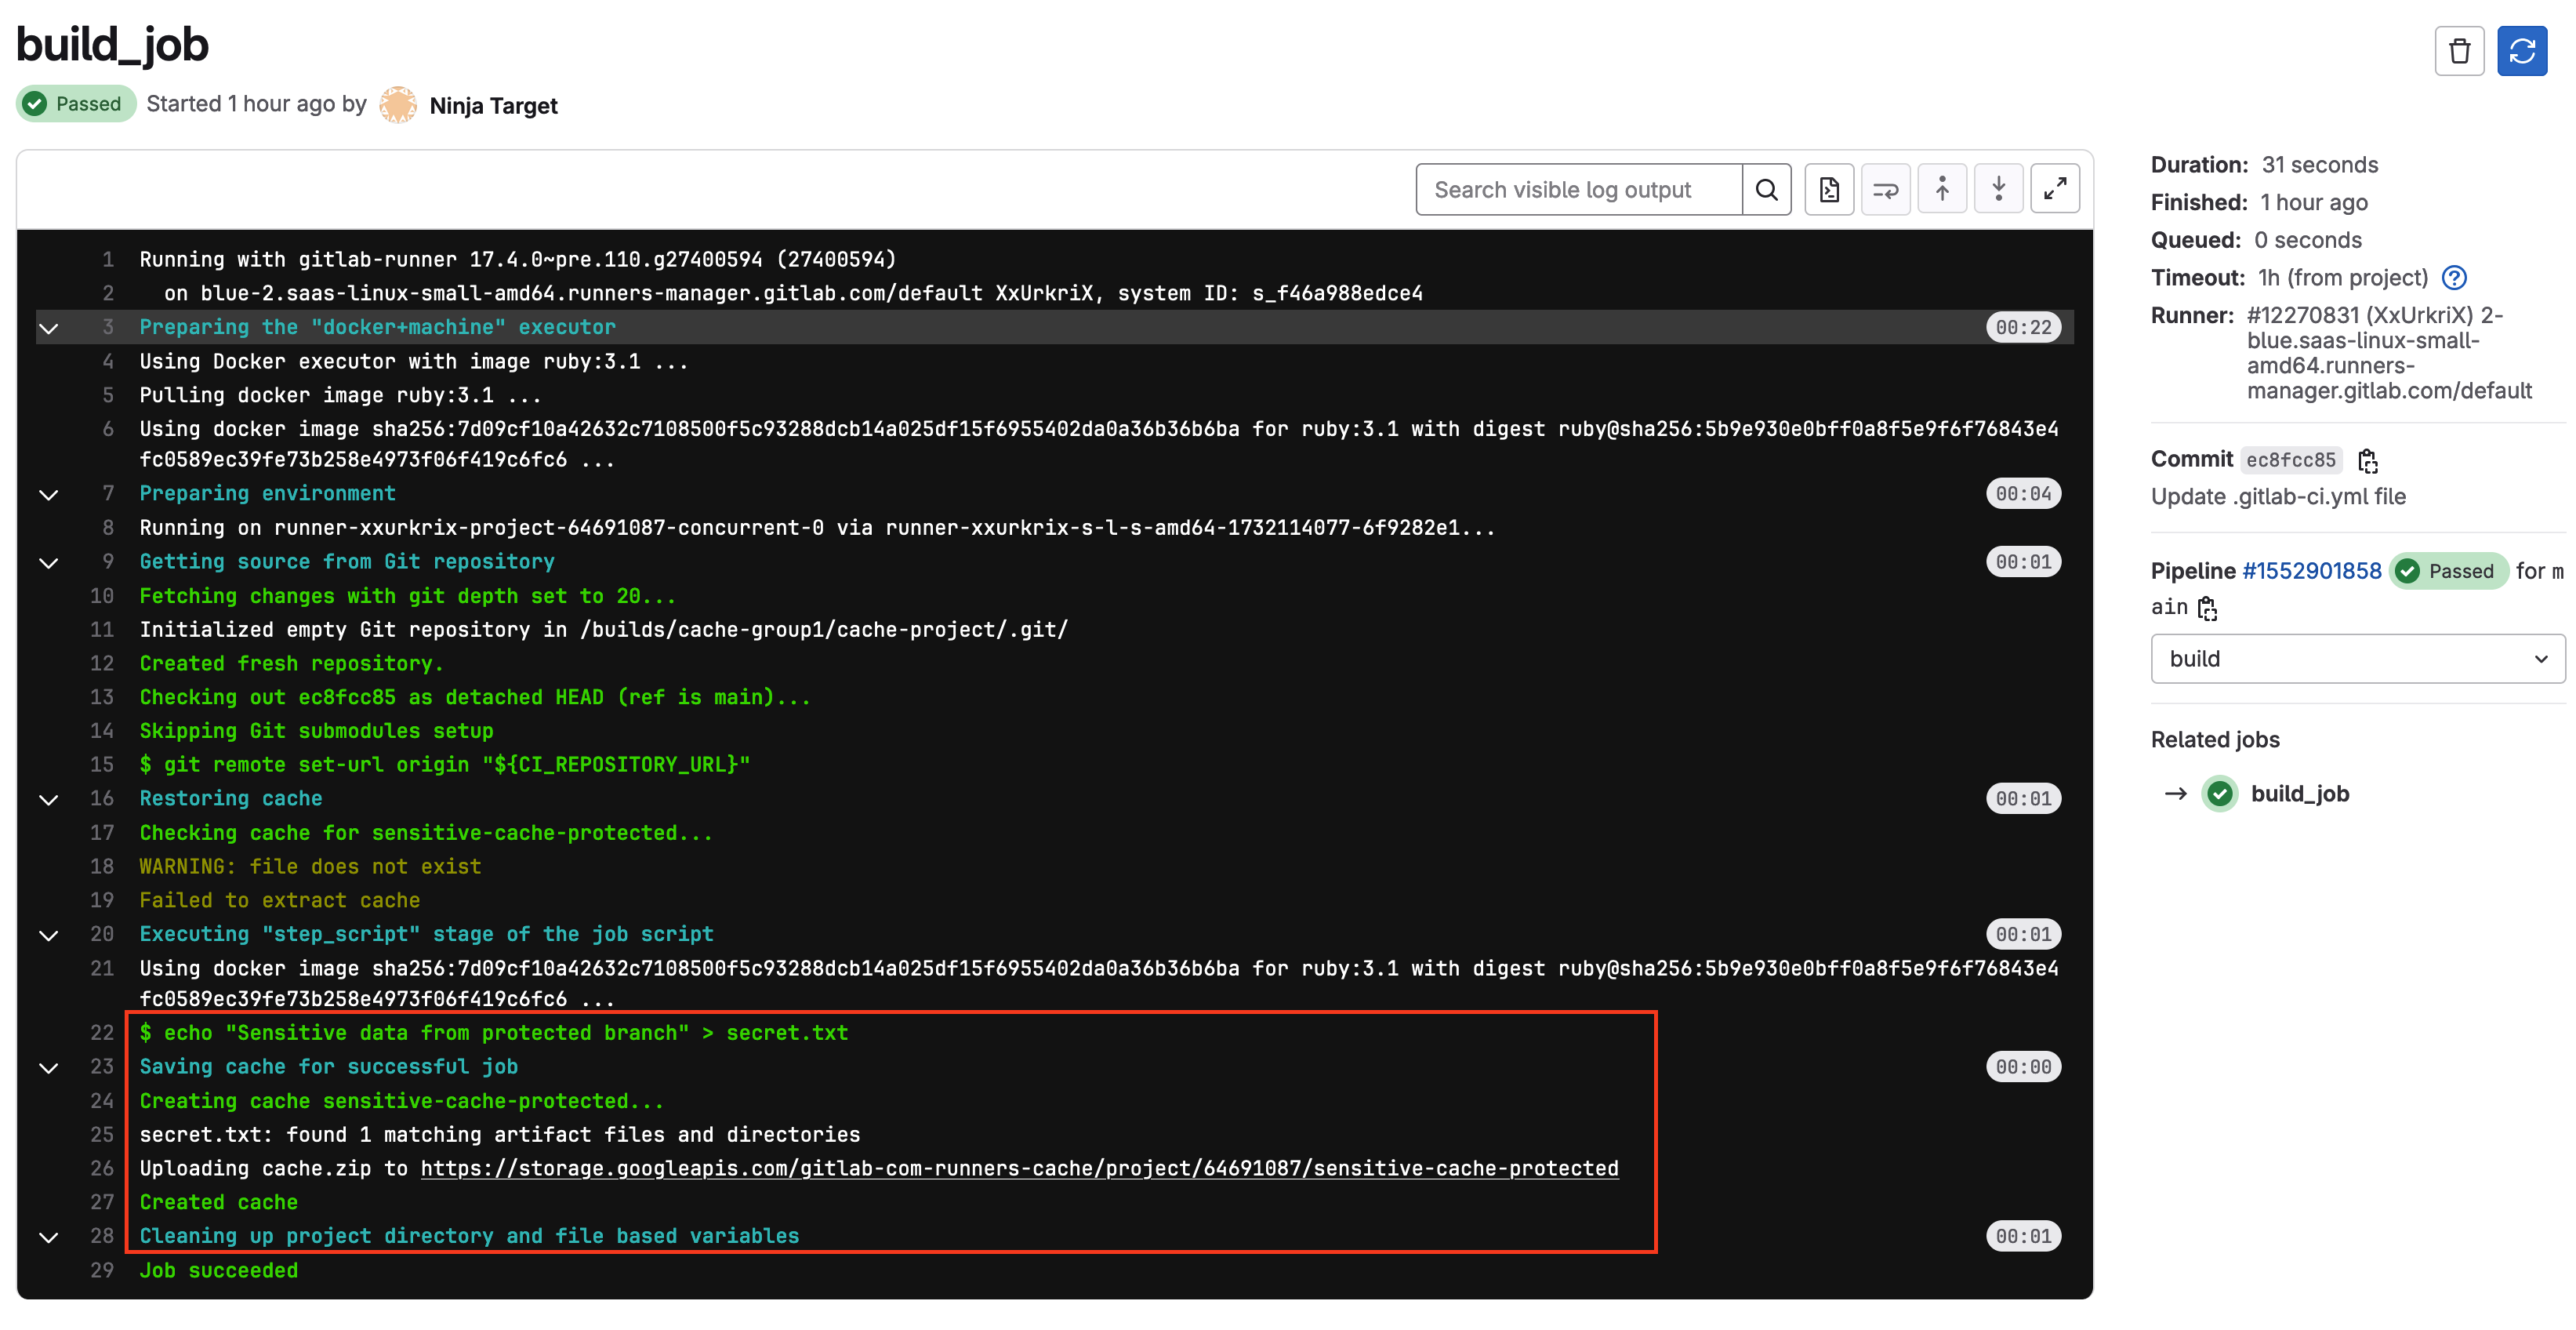Open the build stage dropdown

(x=2357, y=659)
